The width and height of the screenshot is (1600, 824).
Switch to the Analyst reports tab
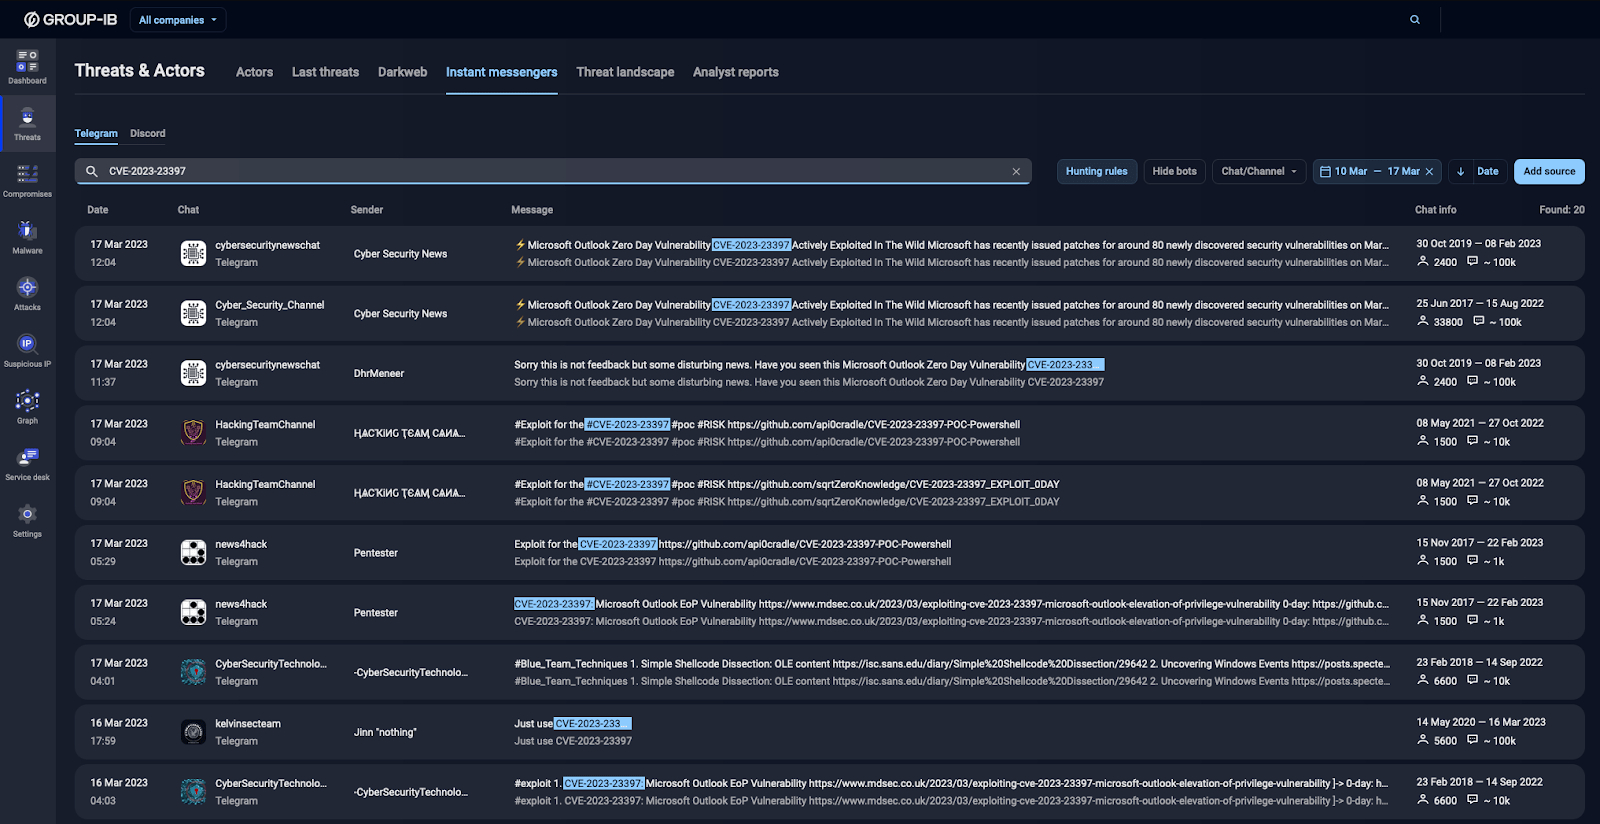735,72
